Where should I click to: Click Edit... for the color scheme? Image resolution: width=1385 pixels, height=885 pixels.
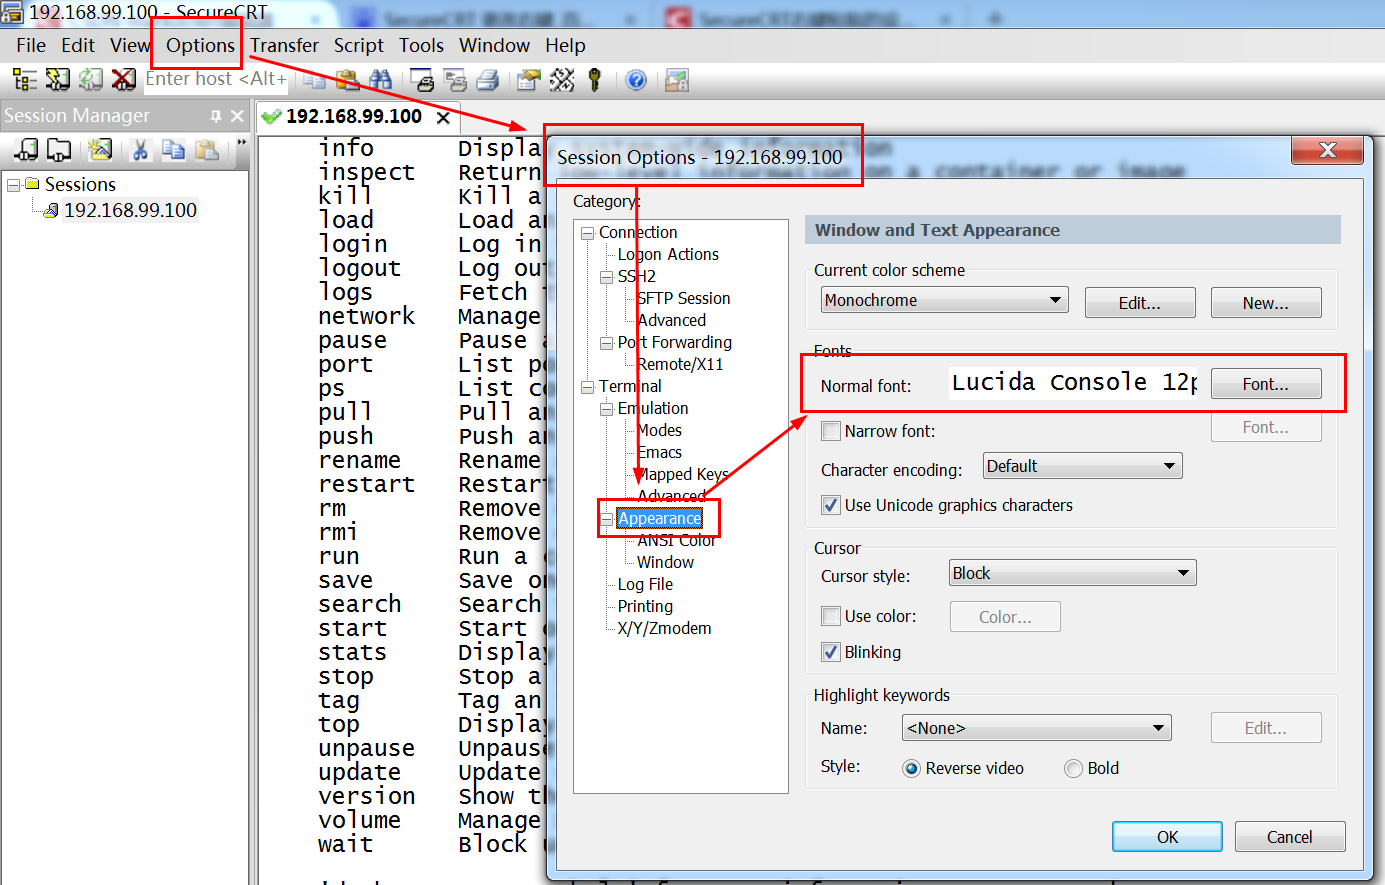tap(1140, 303)
